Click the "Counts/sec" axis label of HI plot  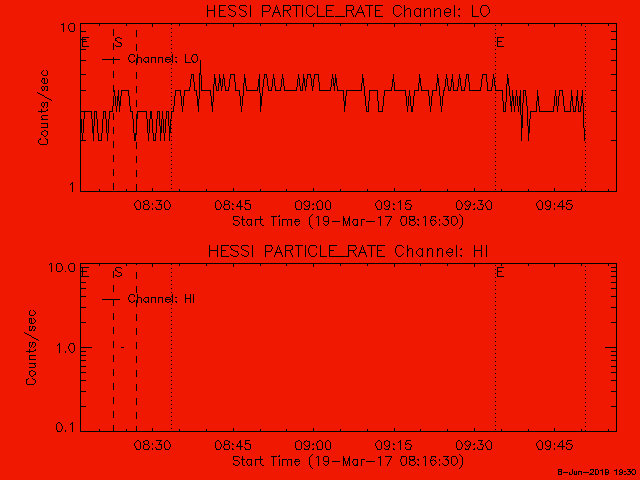(31, 347)
